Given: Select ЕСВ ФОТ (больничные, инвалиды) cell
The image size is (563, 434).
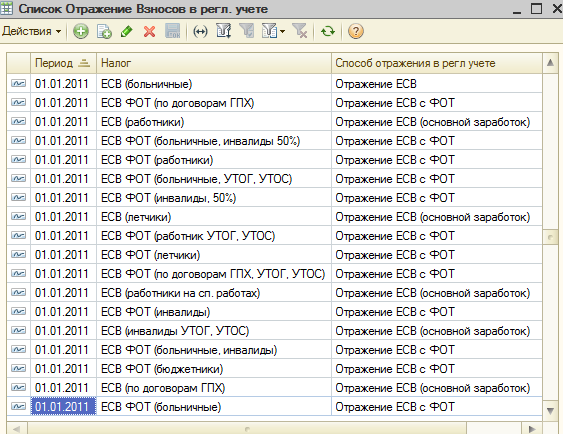Looking at the screenshot, I should click(x=214, y=350).
